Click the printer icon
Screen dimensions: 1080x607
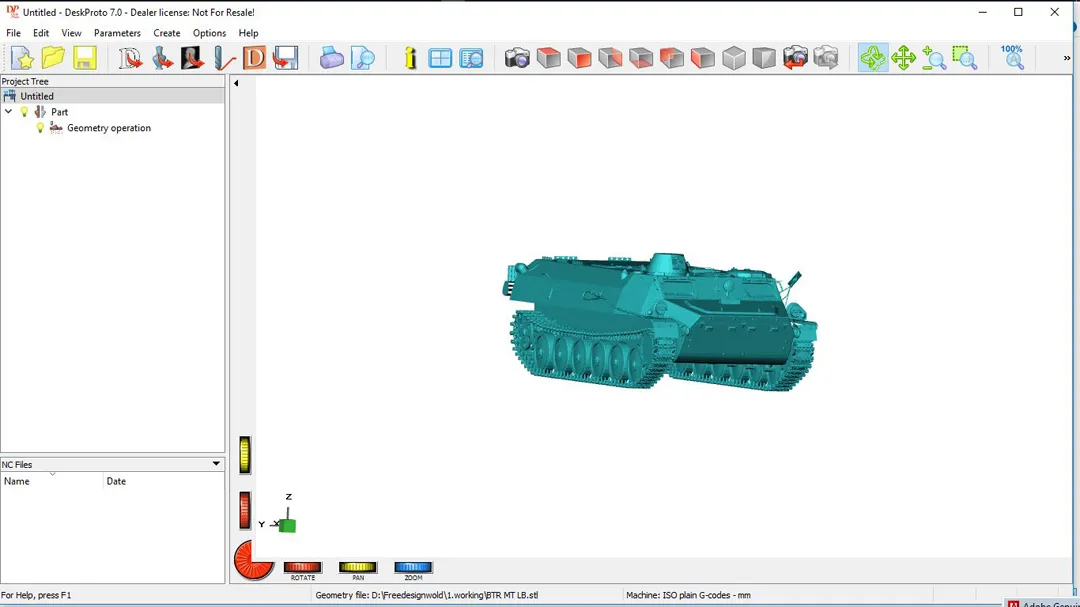click(x=331, y=58)
